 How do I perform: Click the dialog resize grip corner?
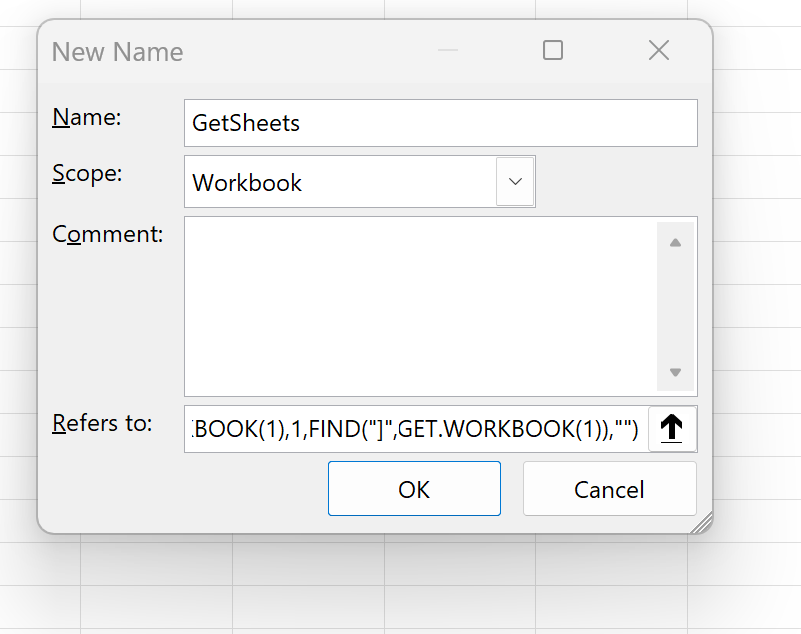pos(702,524)
